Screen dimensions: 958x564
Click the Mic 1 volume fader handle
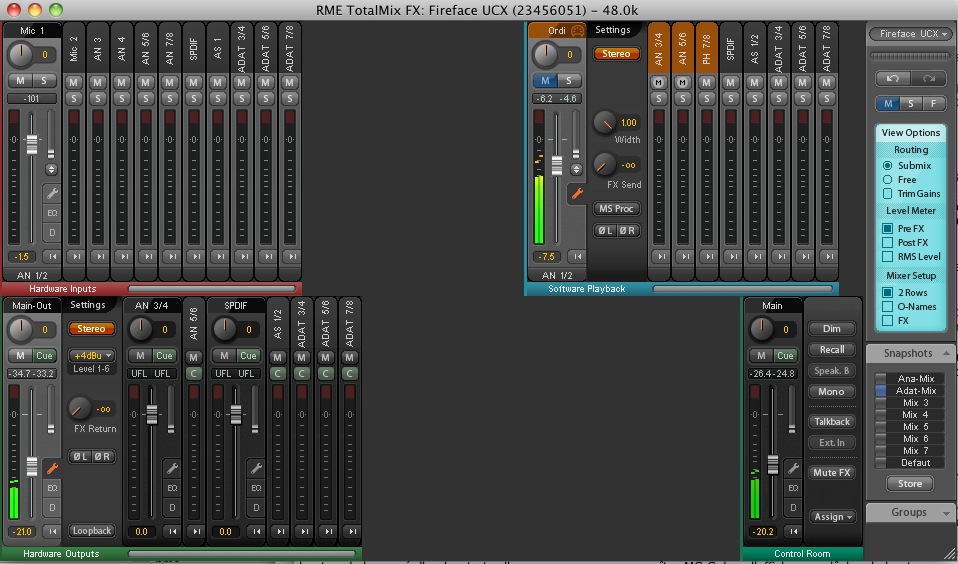click(x=32, y=144)
